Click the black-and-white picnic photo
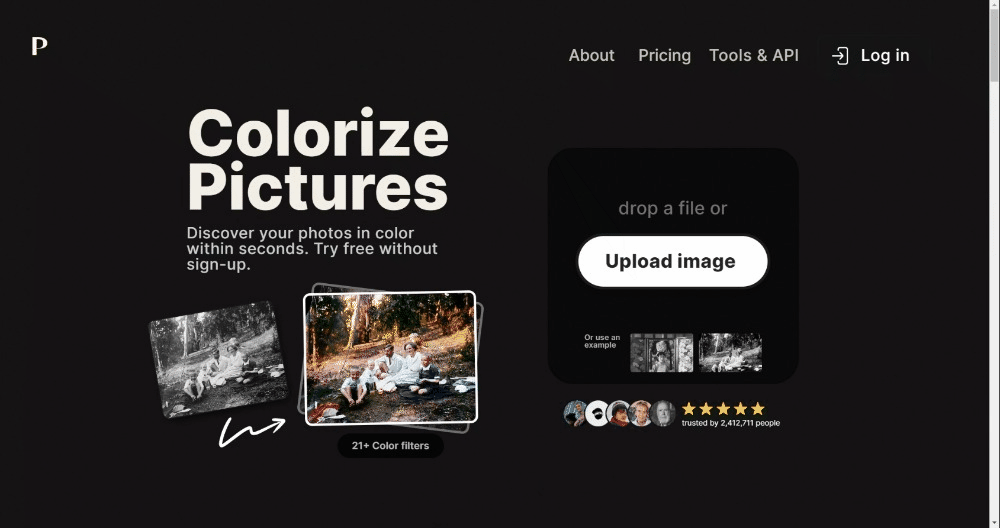Screen dimensions: 1000x528 tap(218, 360)
